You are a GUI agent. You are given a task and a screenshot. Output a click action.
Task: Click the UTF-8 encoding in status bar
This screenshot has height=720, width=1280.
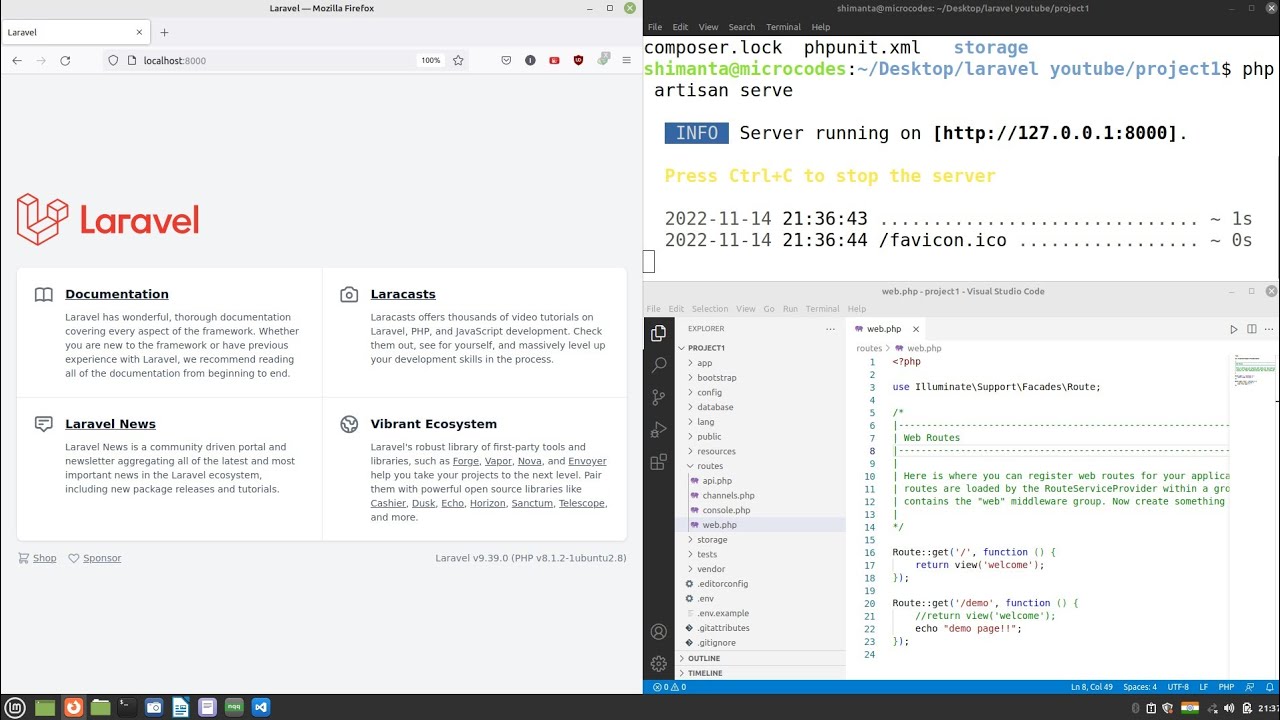pos(1178,687)
